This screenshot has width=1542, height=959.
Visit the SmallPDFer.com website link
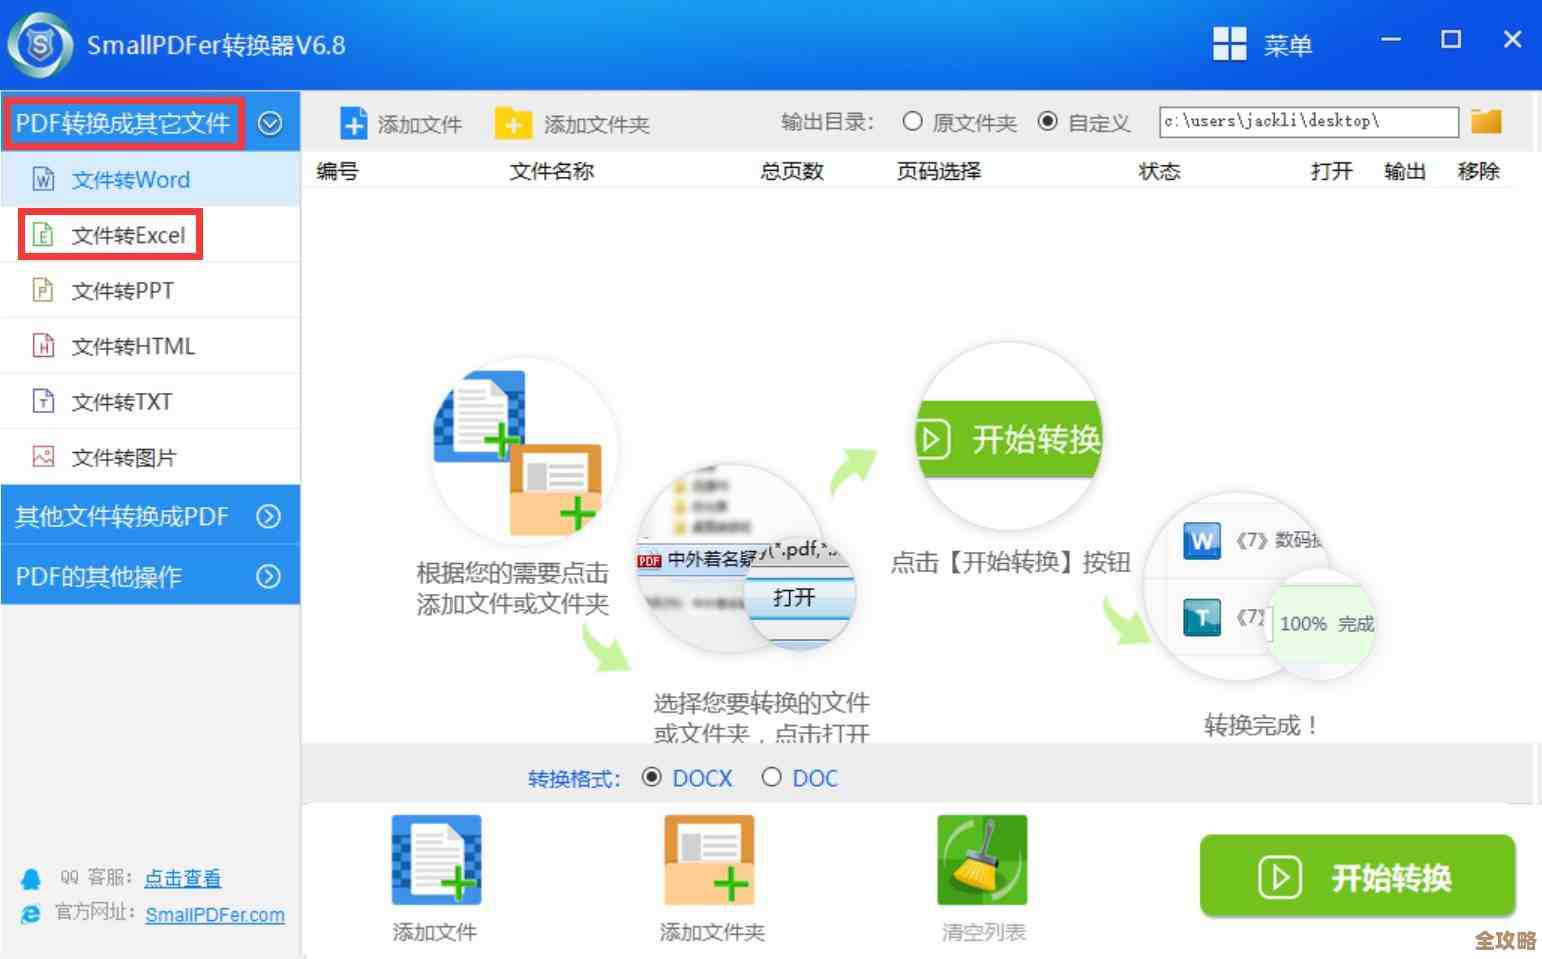215,915
